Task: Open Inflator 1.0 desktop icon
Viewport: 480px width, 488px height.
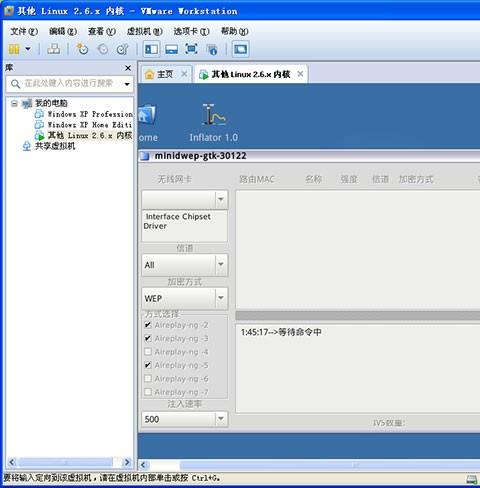Action: pyautogui.click(x=213, y=123)
